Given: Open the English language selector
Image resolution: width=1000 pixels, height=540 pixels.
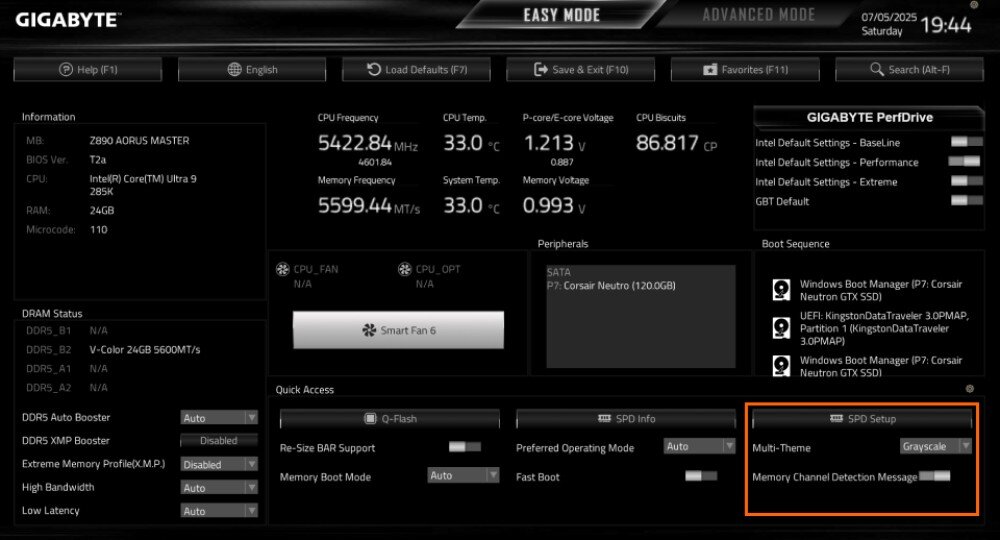Looking at the screenshot, I should click(x=253, y=69).
